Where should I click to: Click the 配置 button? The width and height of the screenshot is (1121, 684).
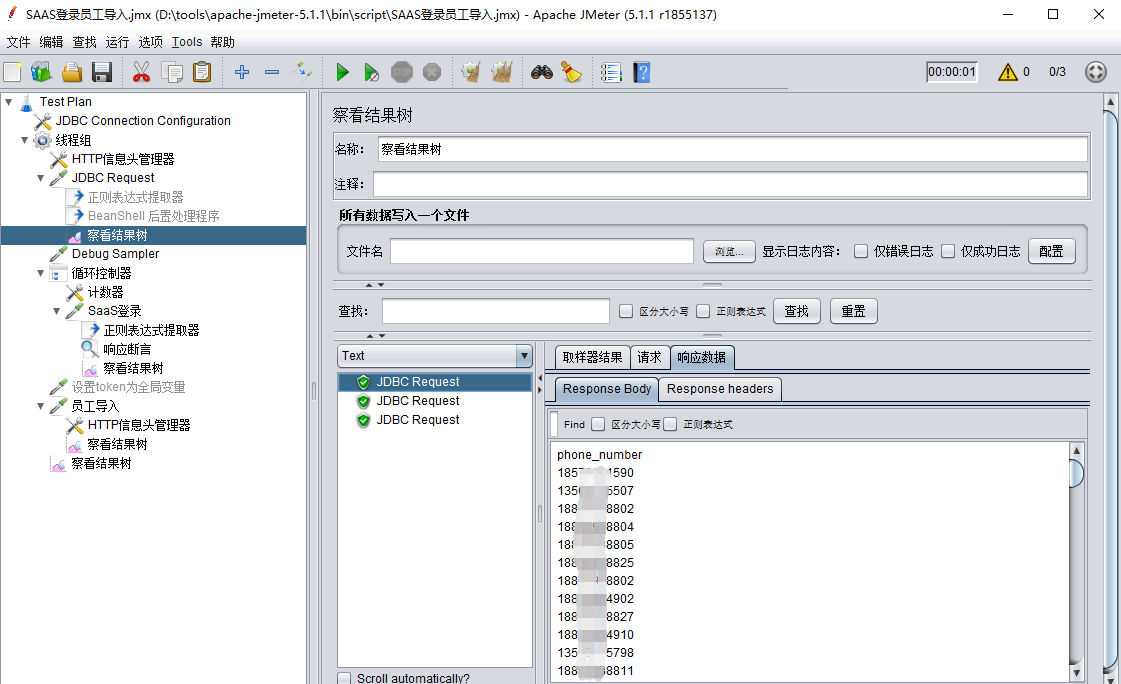pyautogui.click(x=1052, y=252)
